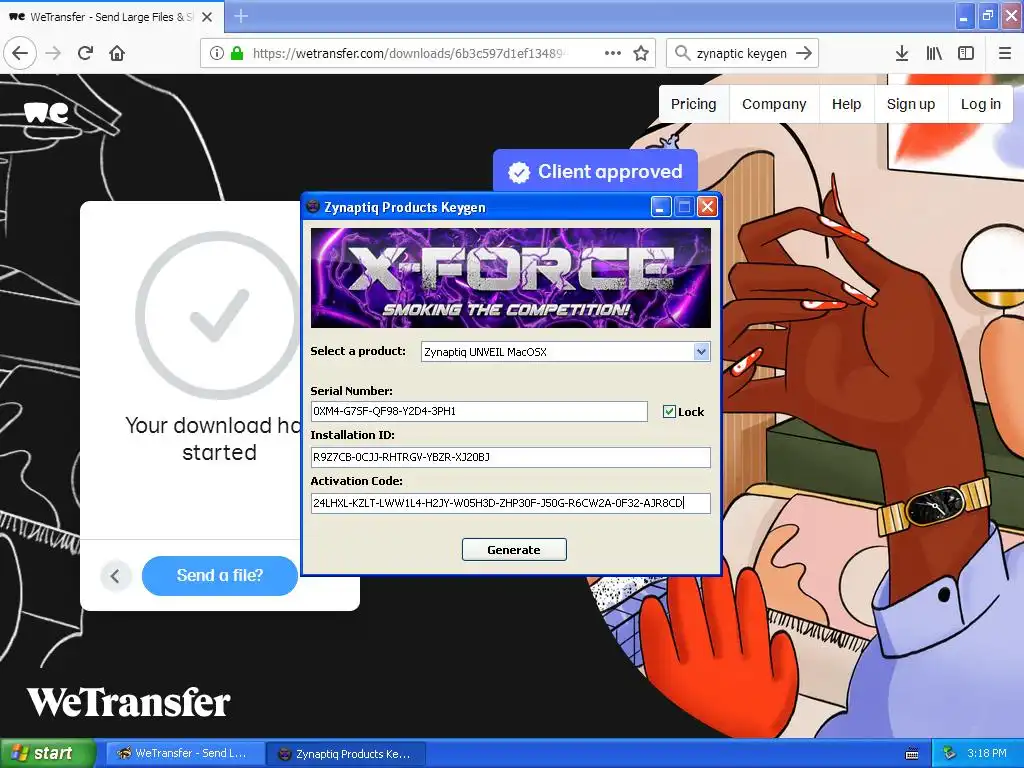Viewport: 1024px width, 768px height.
Task: Open the Company menu item
Action: tap(774, 104)
